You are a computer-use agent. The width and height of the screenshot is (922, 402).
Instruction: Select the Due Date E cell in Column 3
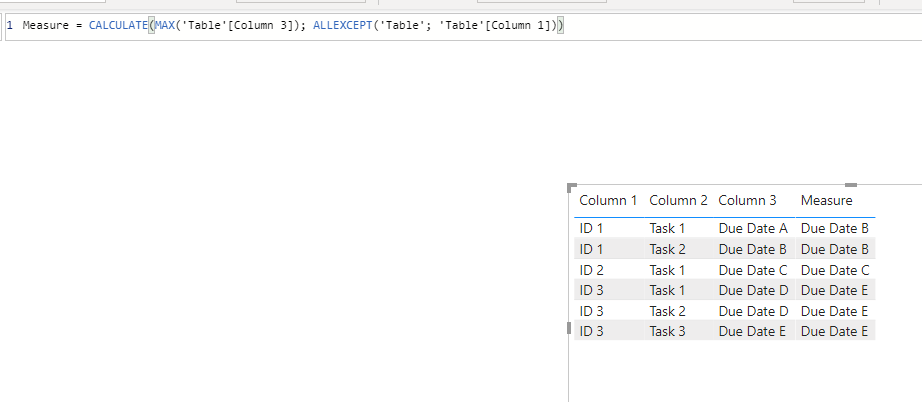pyautogui.click(x=752, y=331)
